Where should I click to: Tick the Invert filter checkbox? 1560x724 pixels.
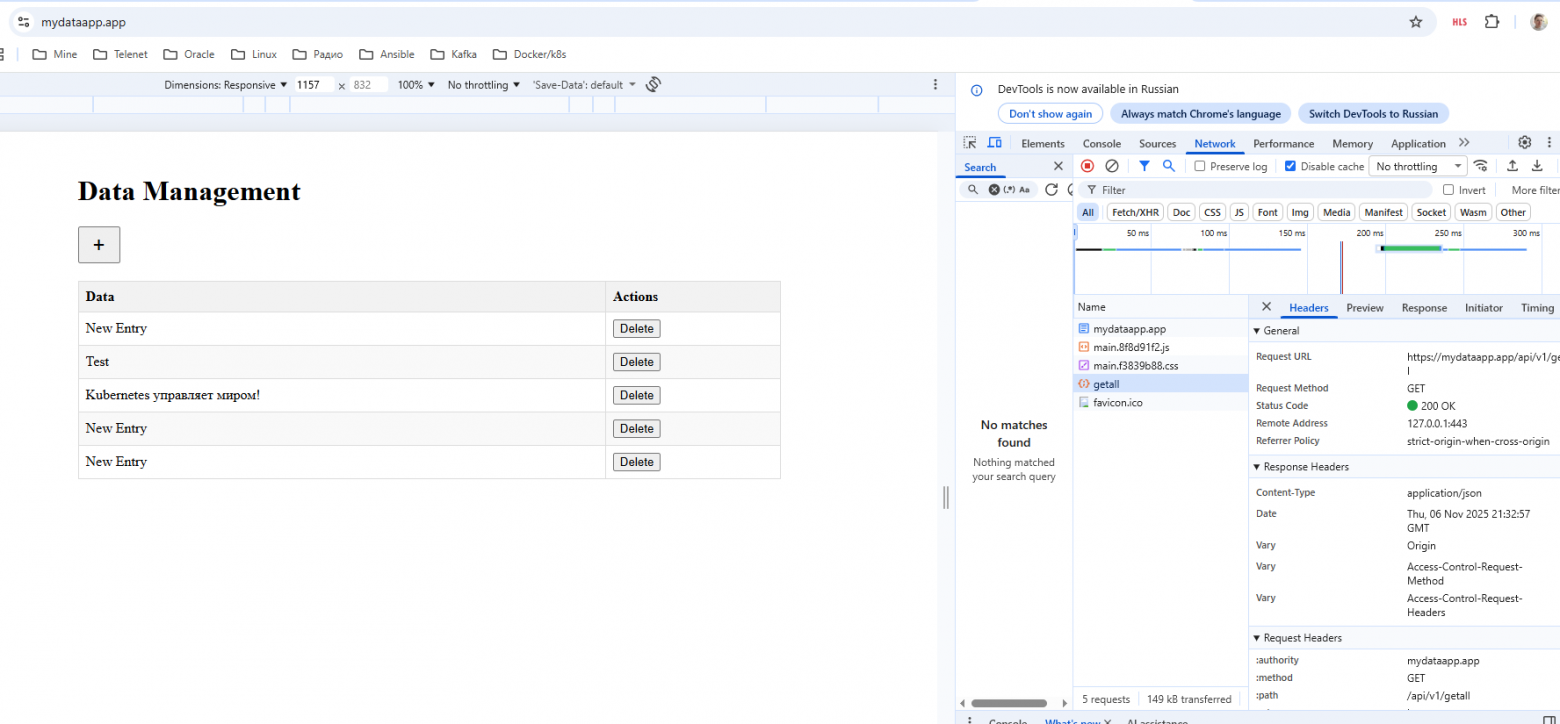[x=1448, y=190]
